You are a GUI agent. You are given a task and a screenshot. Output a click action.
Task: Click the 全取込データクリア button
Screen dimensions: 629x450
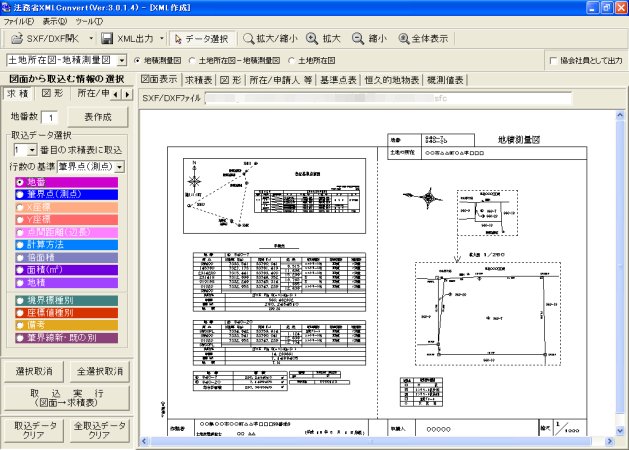point(100,430)
